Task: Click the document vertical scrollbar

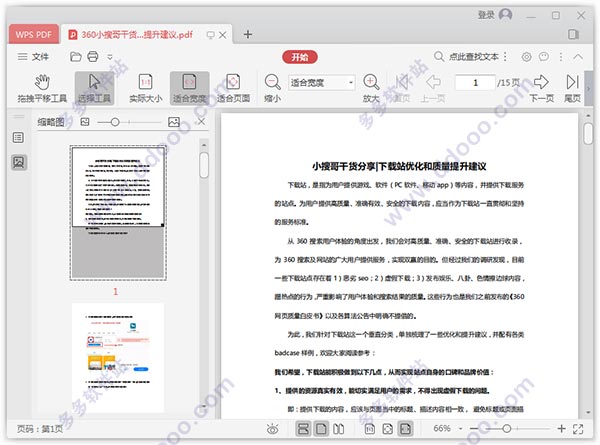Action: pyautogui.click(x=588, y=133)
